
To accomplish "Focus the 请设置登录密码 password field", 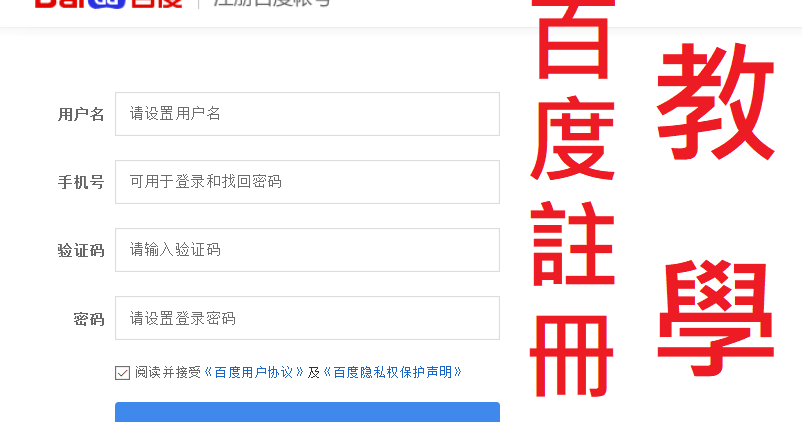I will click(307, 318).
